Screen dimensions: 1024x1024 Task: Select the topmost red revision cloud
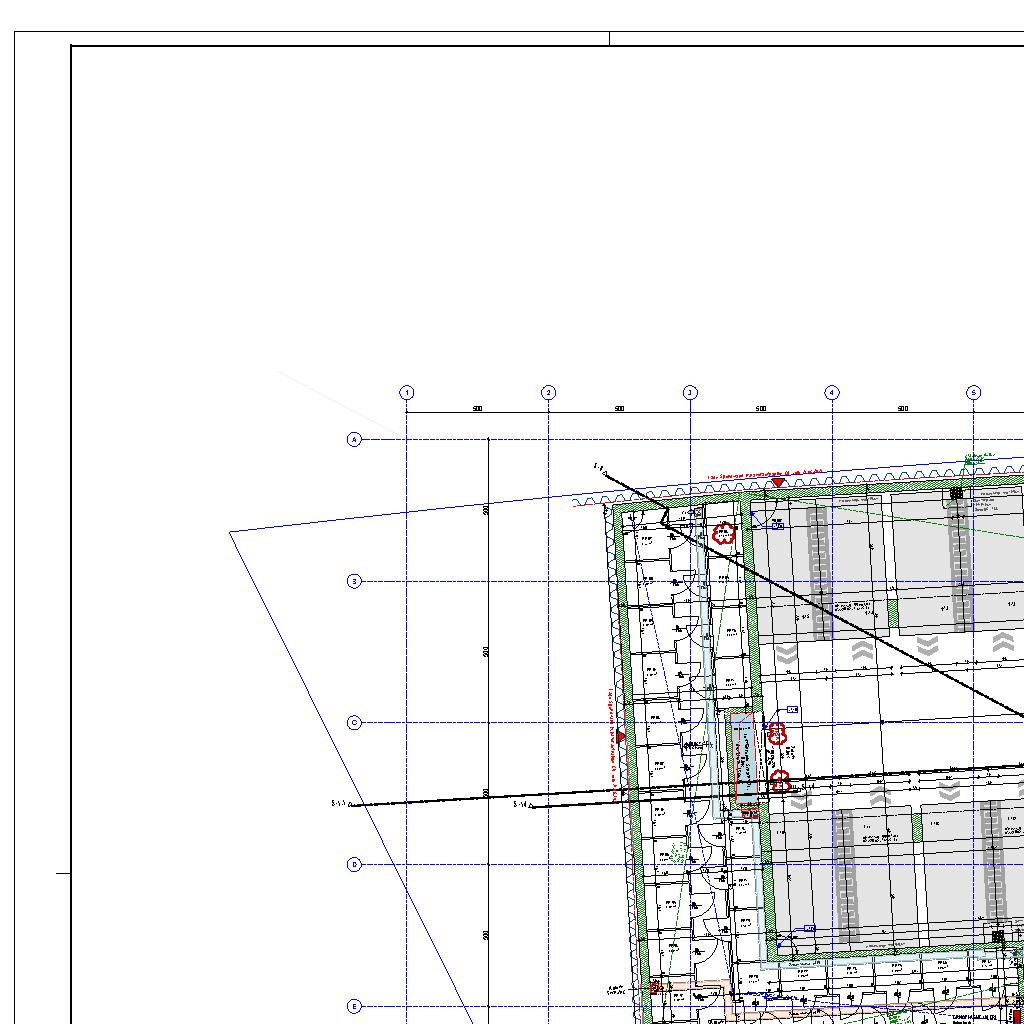coord(724,533)
